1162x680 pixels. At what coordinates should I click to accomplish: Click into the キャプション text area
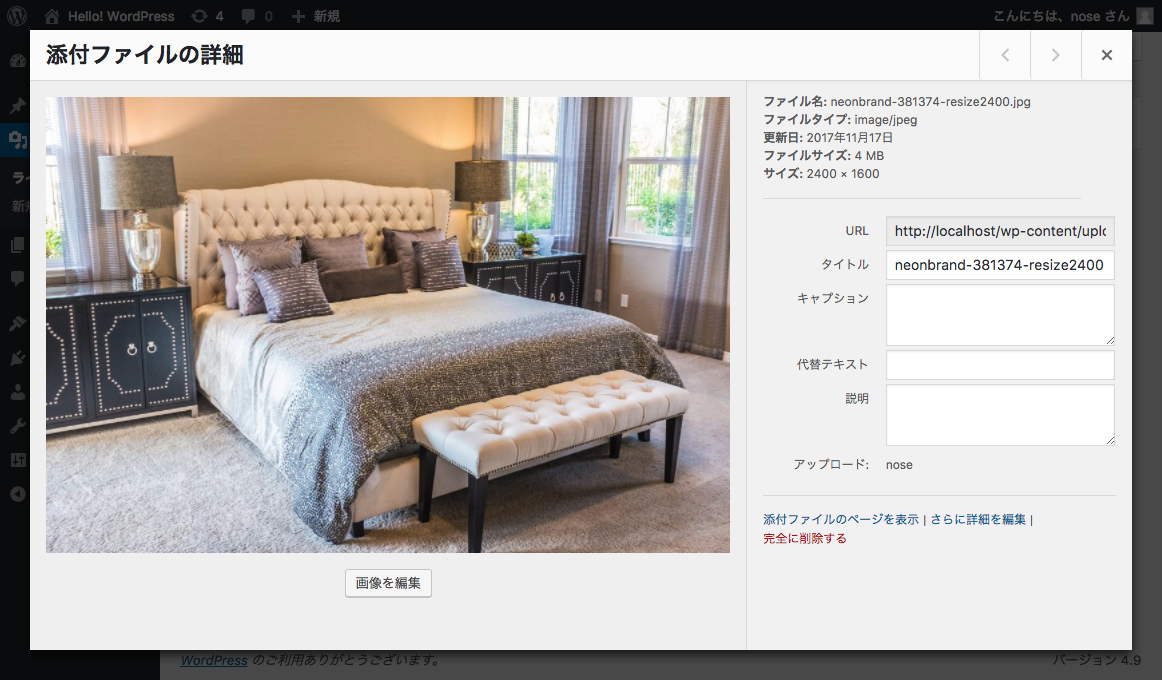[1000, 315]
